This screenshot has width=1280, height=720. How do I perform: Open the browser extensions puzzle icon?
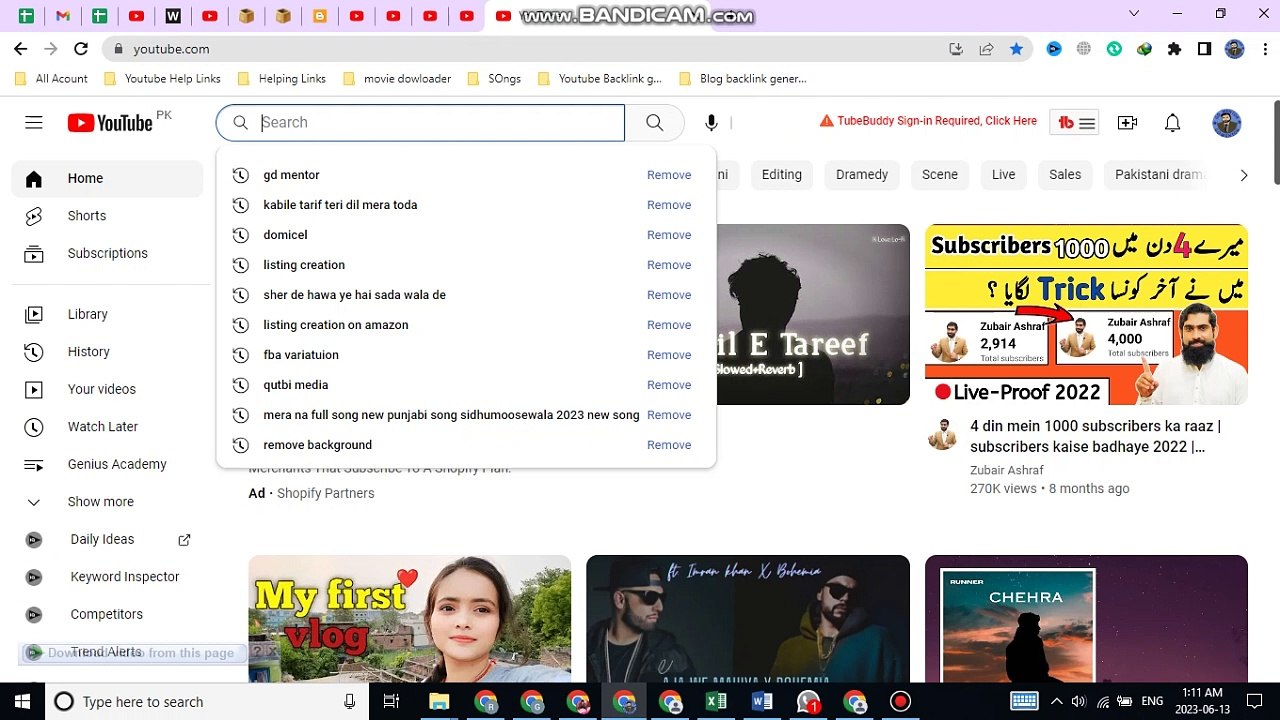pyautogui.click(x=1174, y=48)
